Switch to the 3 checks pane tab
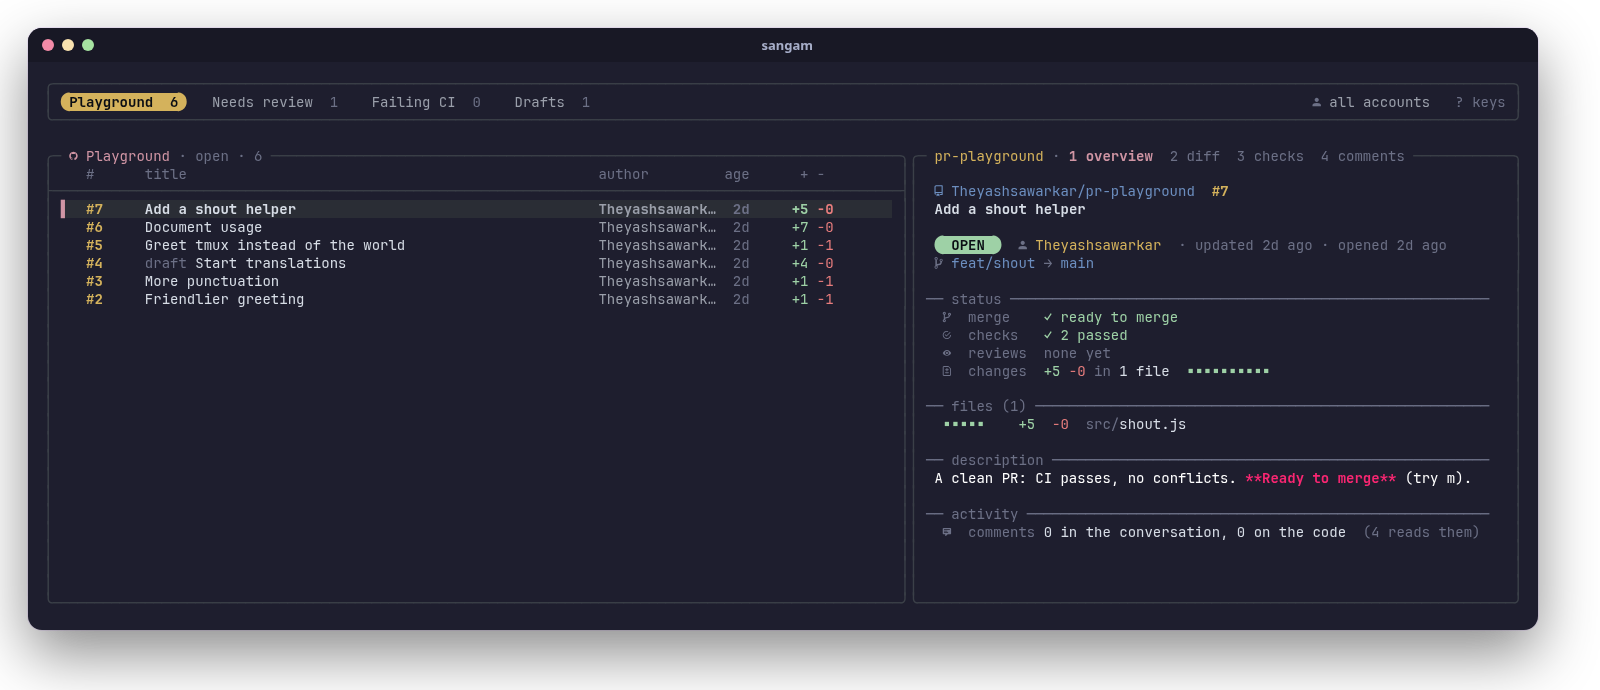1600x690 pixels. click(1270, 156)
